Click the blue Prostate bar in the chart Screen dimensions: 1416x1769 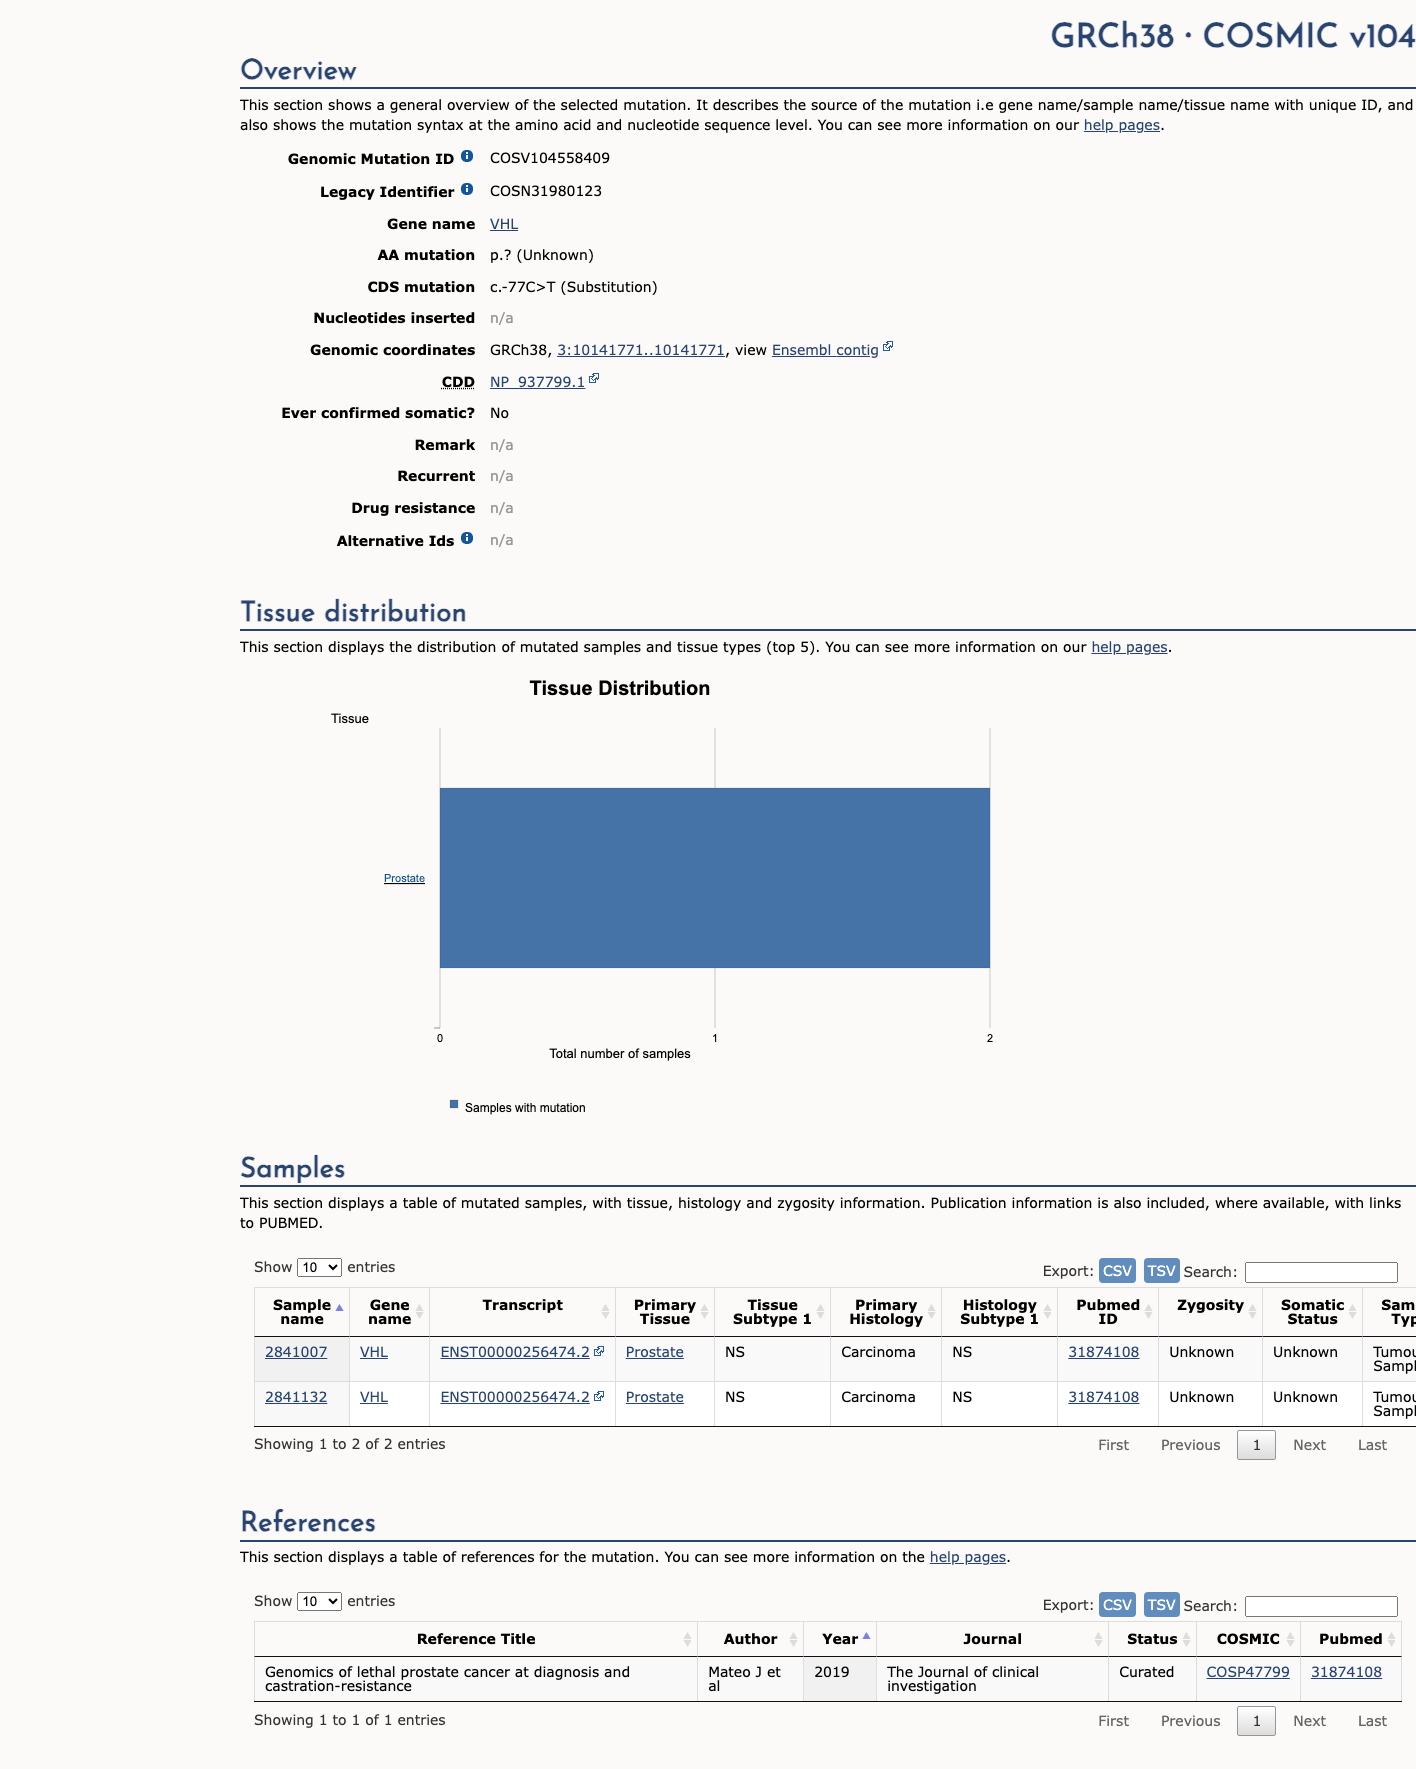click(715, 878)
